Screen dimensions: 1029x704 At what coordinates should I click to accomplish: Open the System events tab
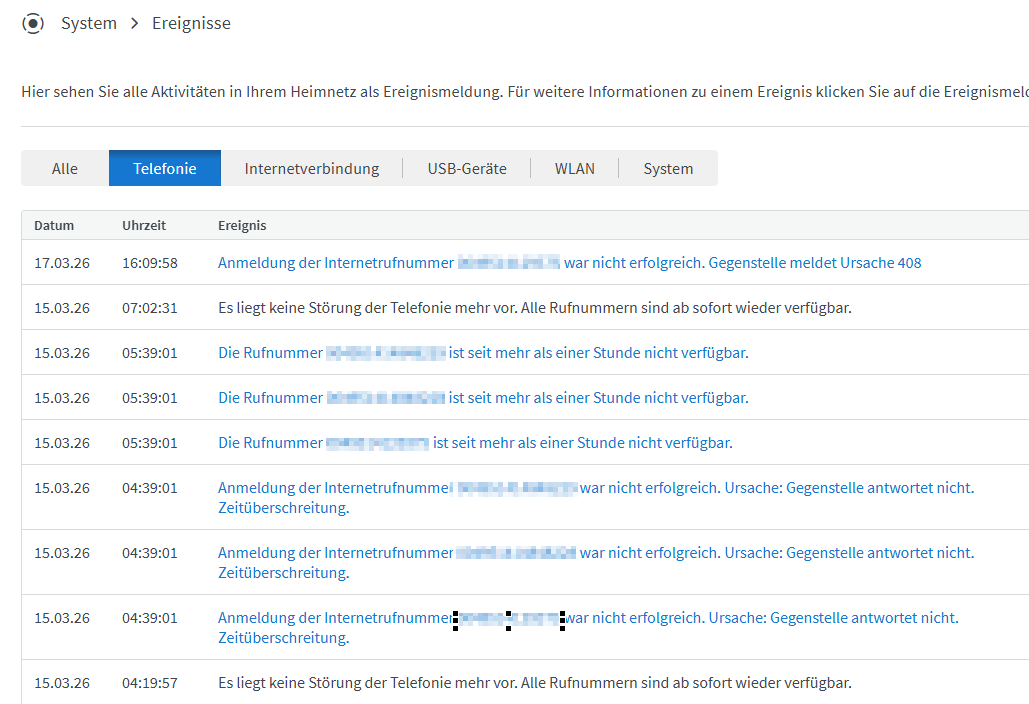pyautogui.click(x=668, y=169)
